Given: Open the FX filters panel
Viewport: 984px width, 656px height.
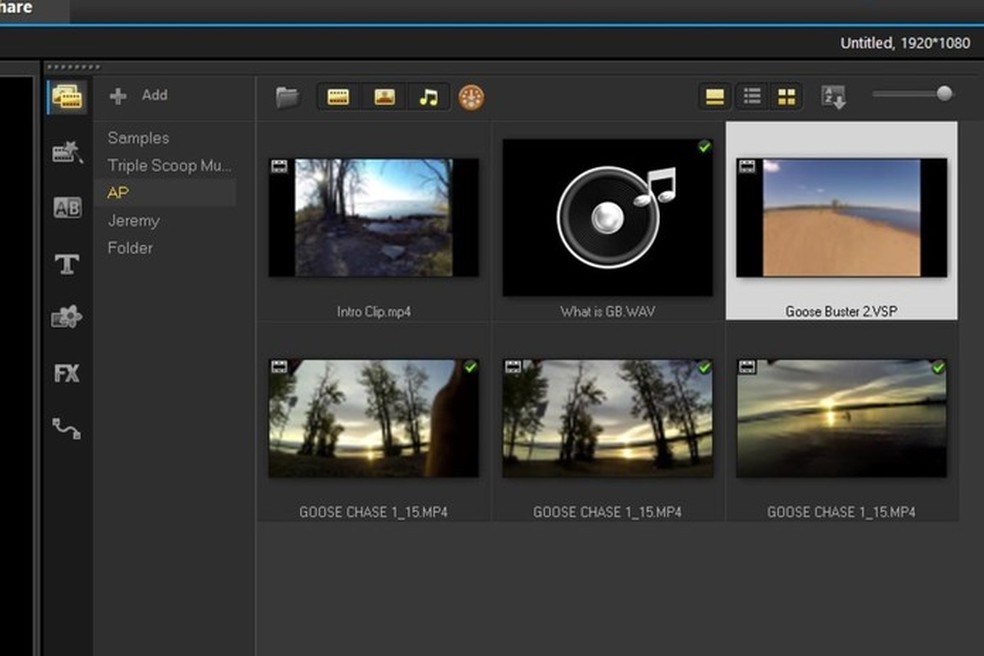Looking at the screenshot, I should 65,372.
